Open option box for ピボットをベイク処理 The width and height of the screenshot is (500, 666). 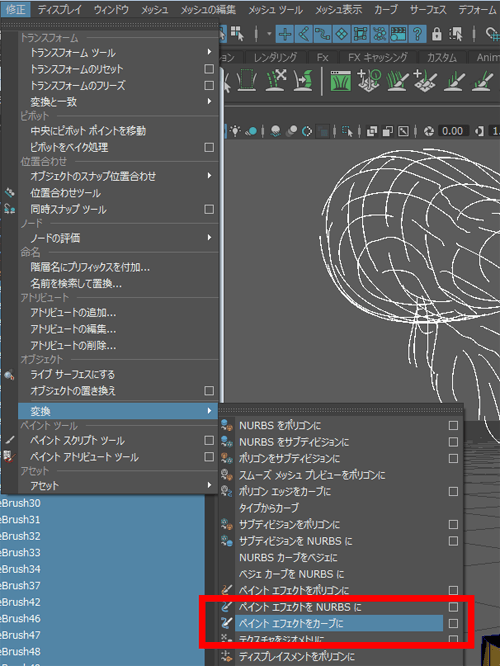coord(209,147)
